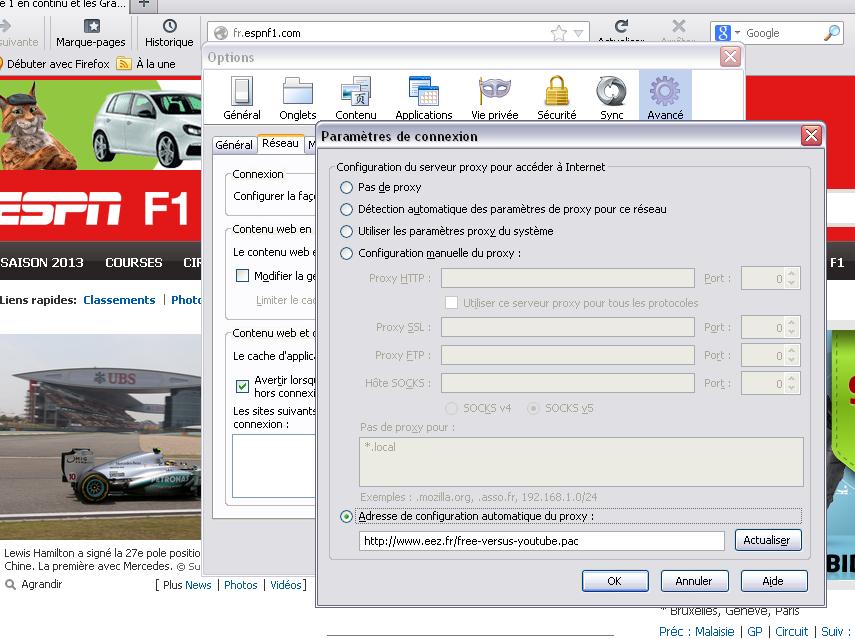Image resolution: width=855 pixels, height=639 pixels.
Task: Click the ESPN F1 logo
Action: coord(94,208)
